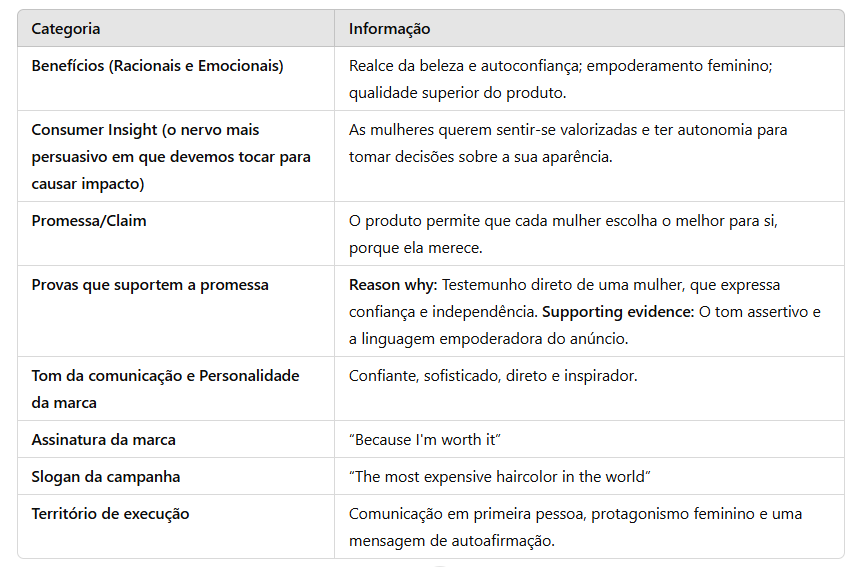Click the Categoria column header
Image resolution: width=861 pixels, height=567 pixels.
pos(66,29)
